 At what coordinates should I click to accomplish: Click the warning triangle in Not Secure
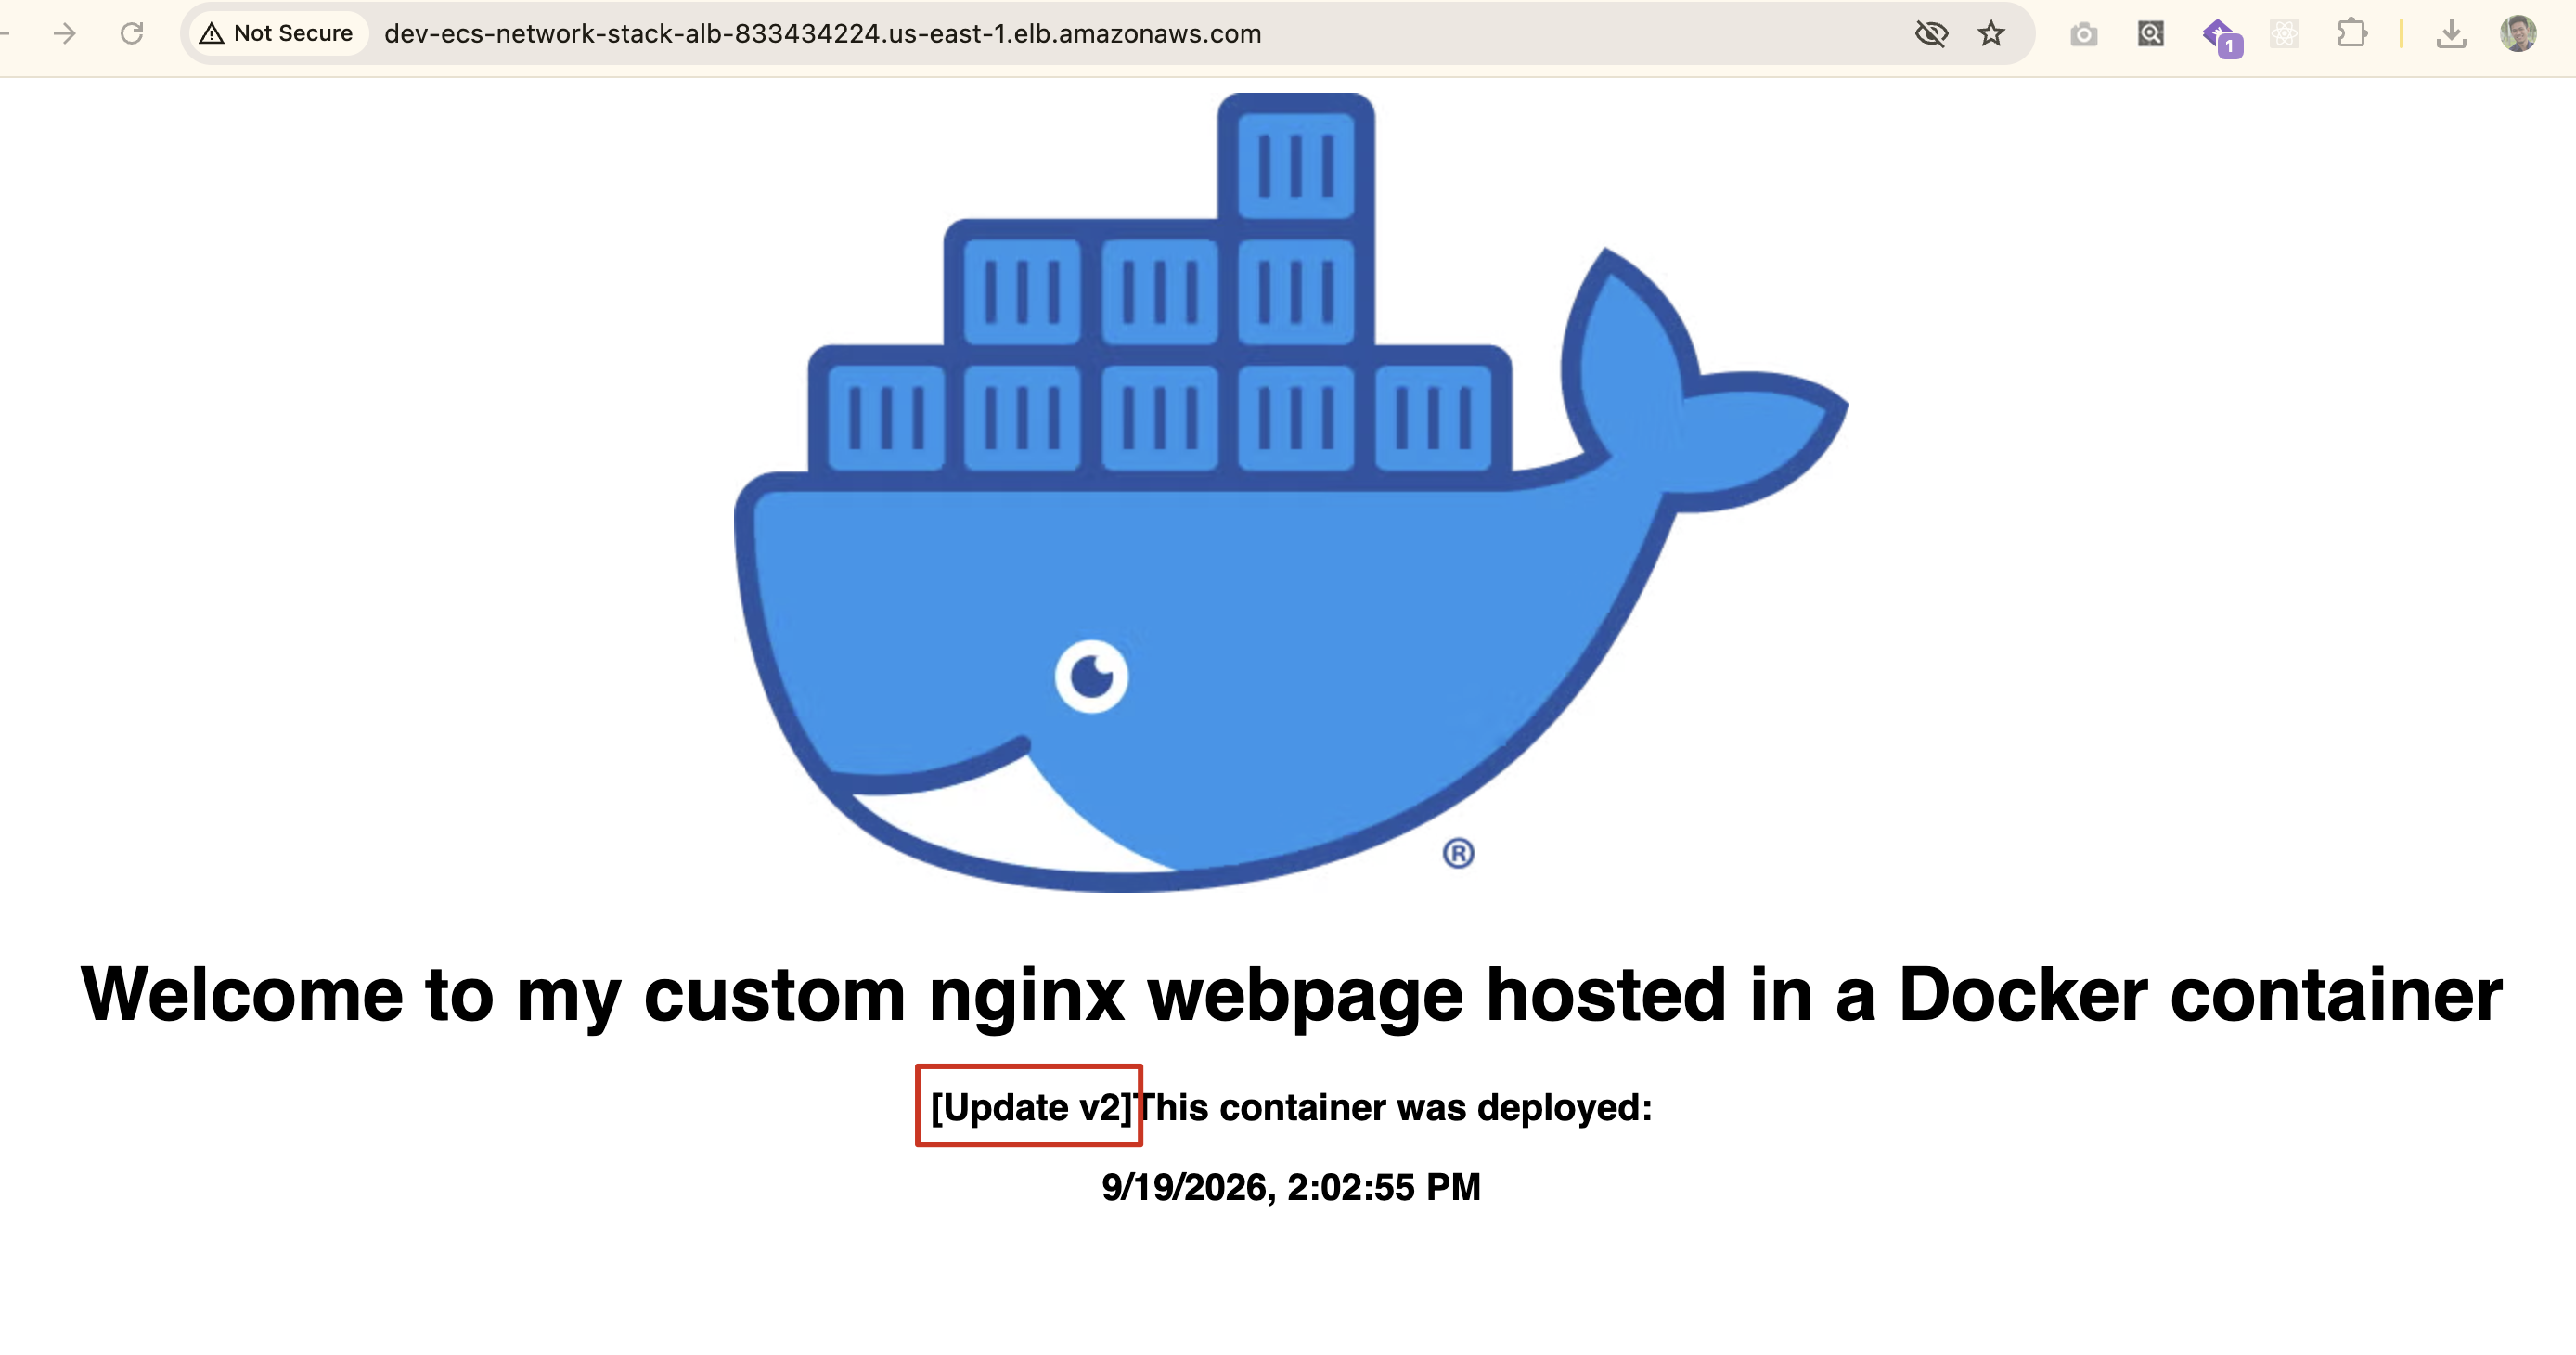point(211,34)
